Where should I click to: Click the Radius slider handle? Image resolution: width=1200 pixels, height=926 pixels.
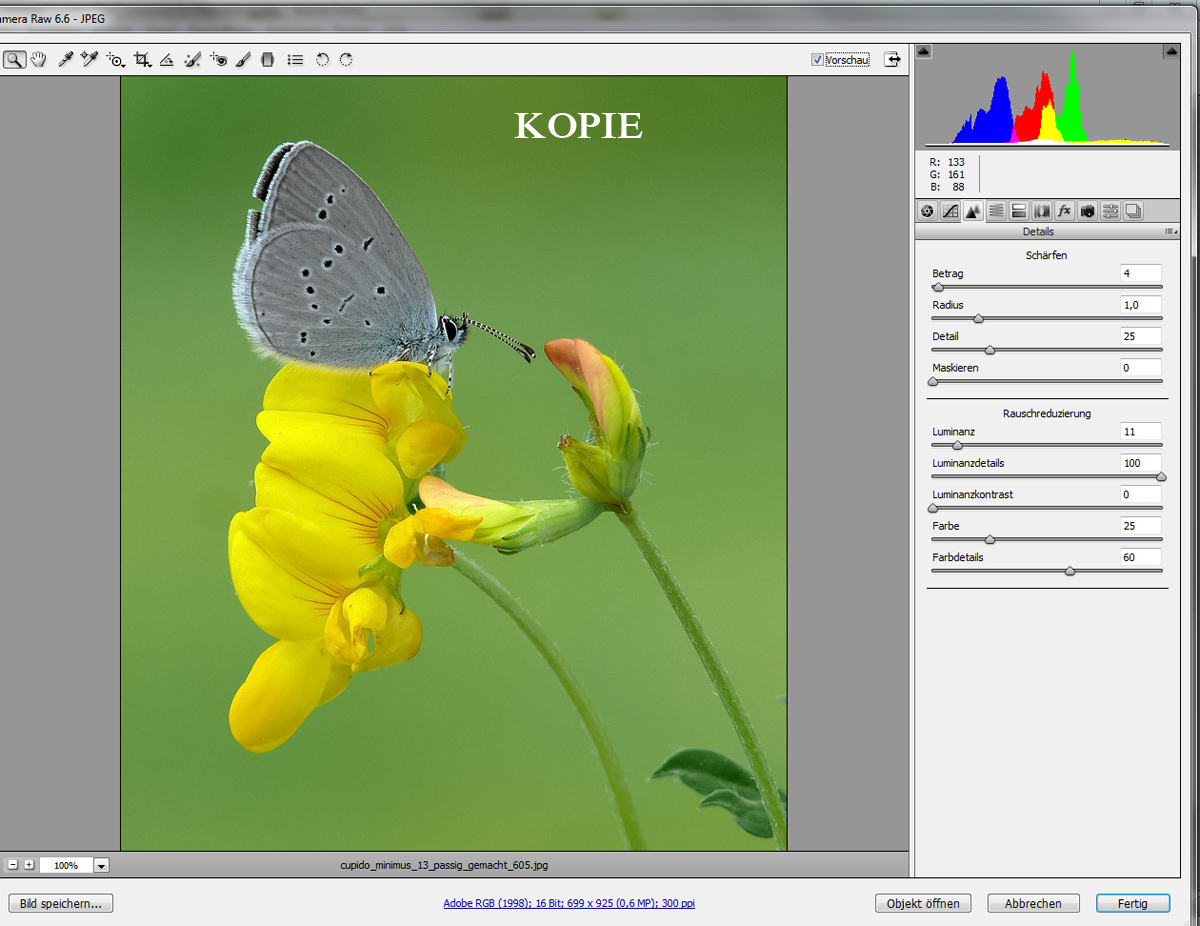(x=979, y=319)
